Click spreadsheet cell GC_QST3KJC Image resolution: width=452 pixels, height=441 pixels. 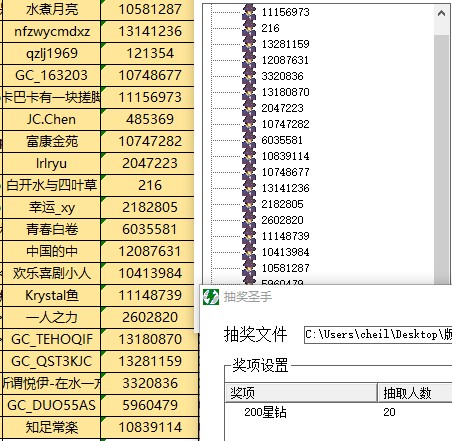[51, 361]
